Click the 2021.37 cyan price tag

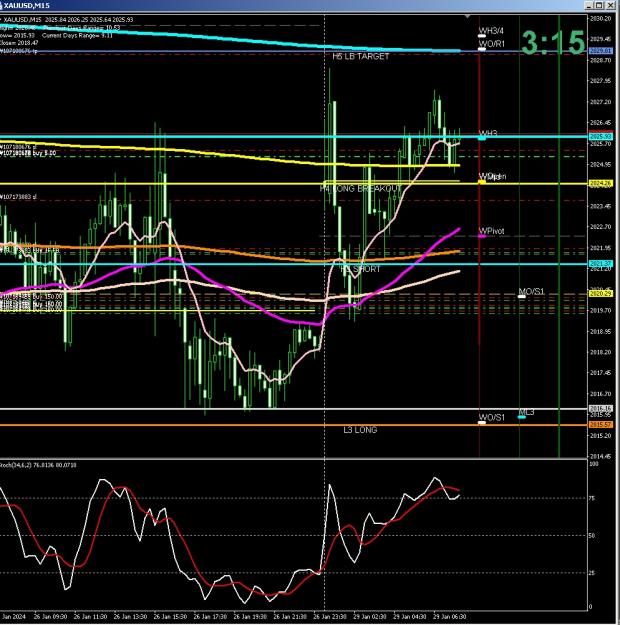[x=600, y=263]
